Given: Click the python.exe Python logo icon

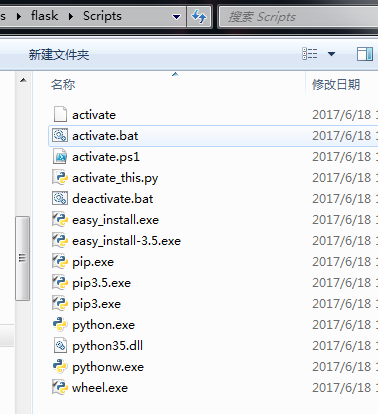Looking at the screenshot, I should pyautogui.click(x=60, y=324).
